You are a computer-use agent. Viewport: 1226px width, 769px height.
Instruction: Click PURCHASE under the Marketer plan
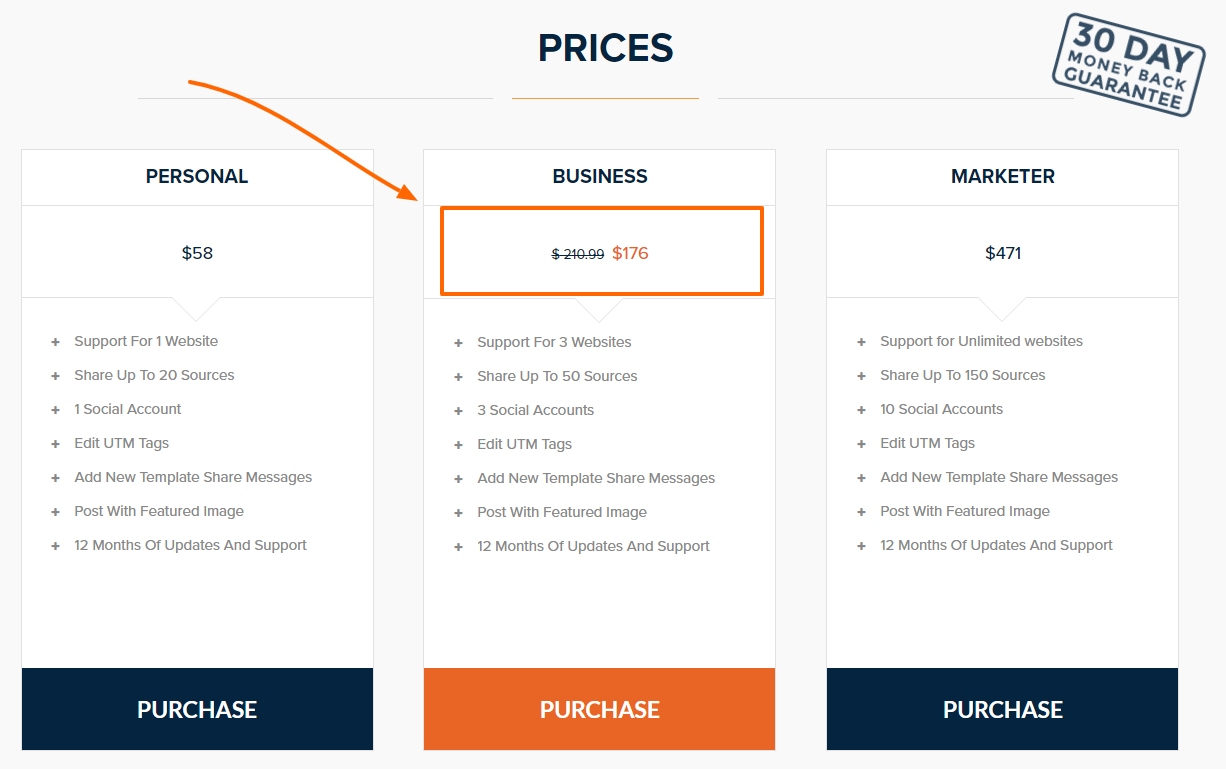tap(1002, 709)
